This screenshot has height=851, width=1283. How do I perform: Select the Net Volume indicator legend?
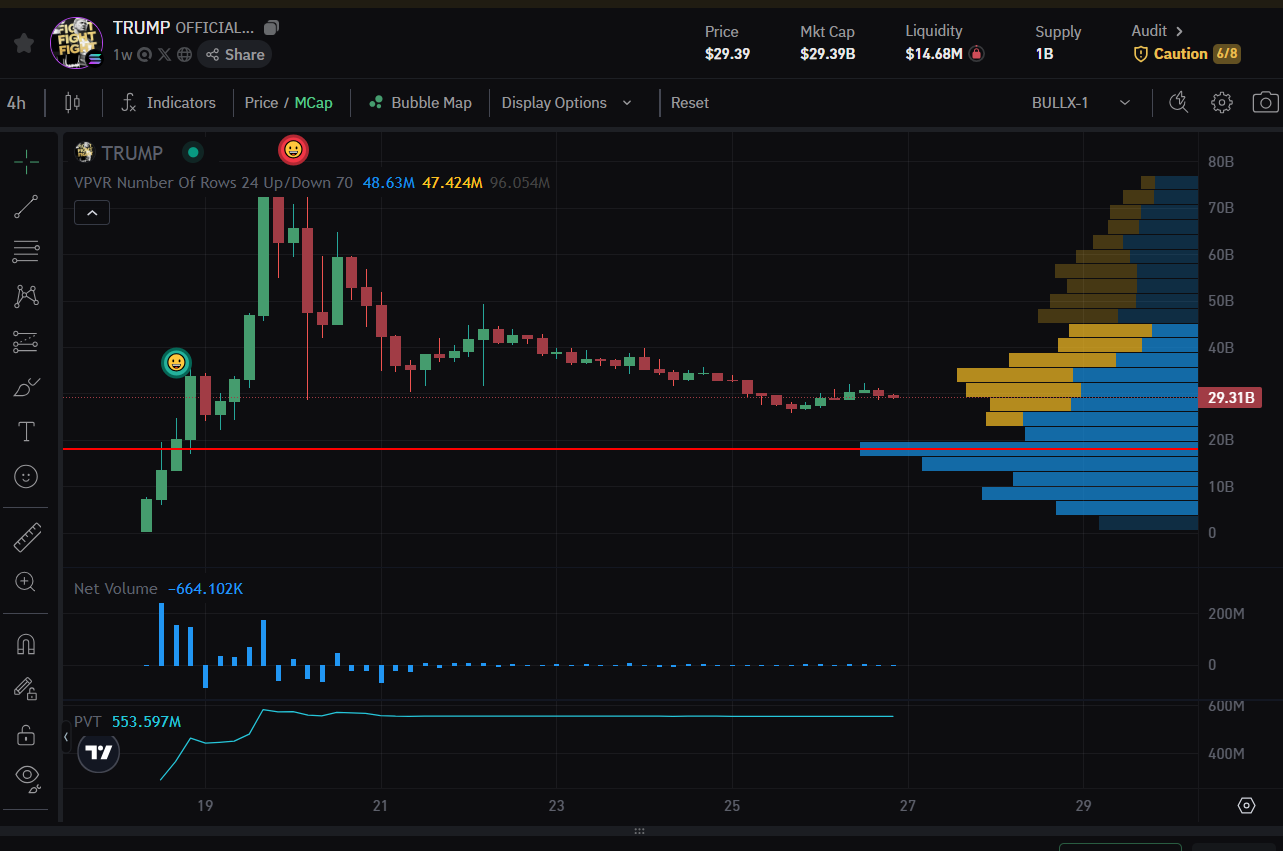(x=116, y=589)
